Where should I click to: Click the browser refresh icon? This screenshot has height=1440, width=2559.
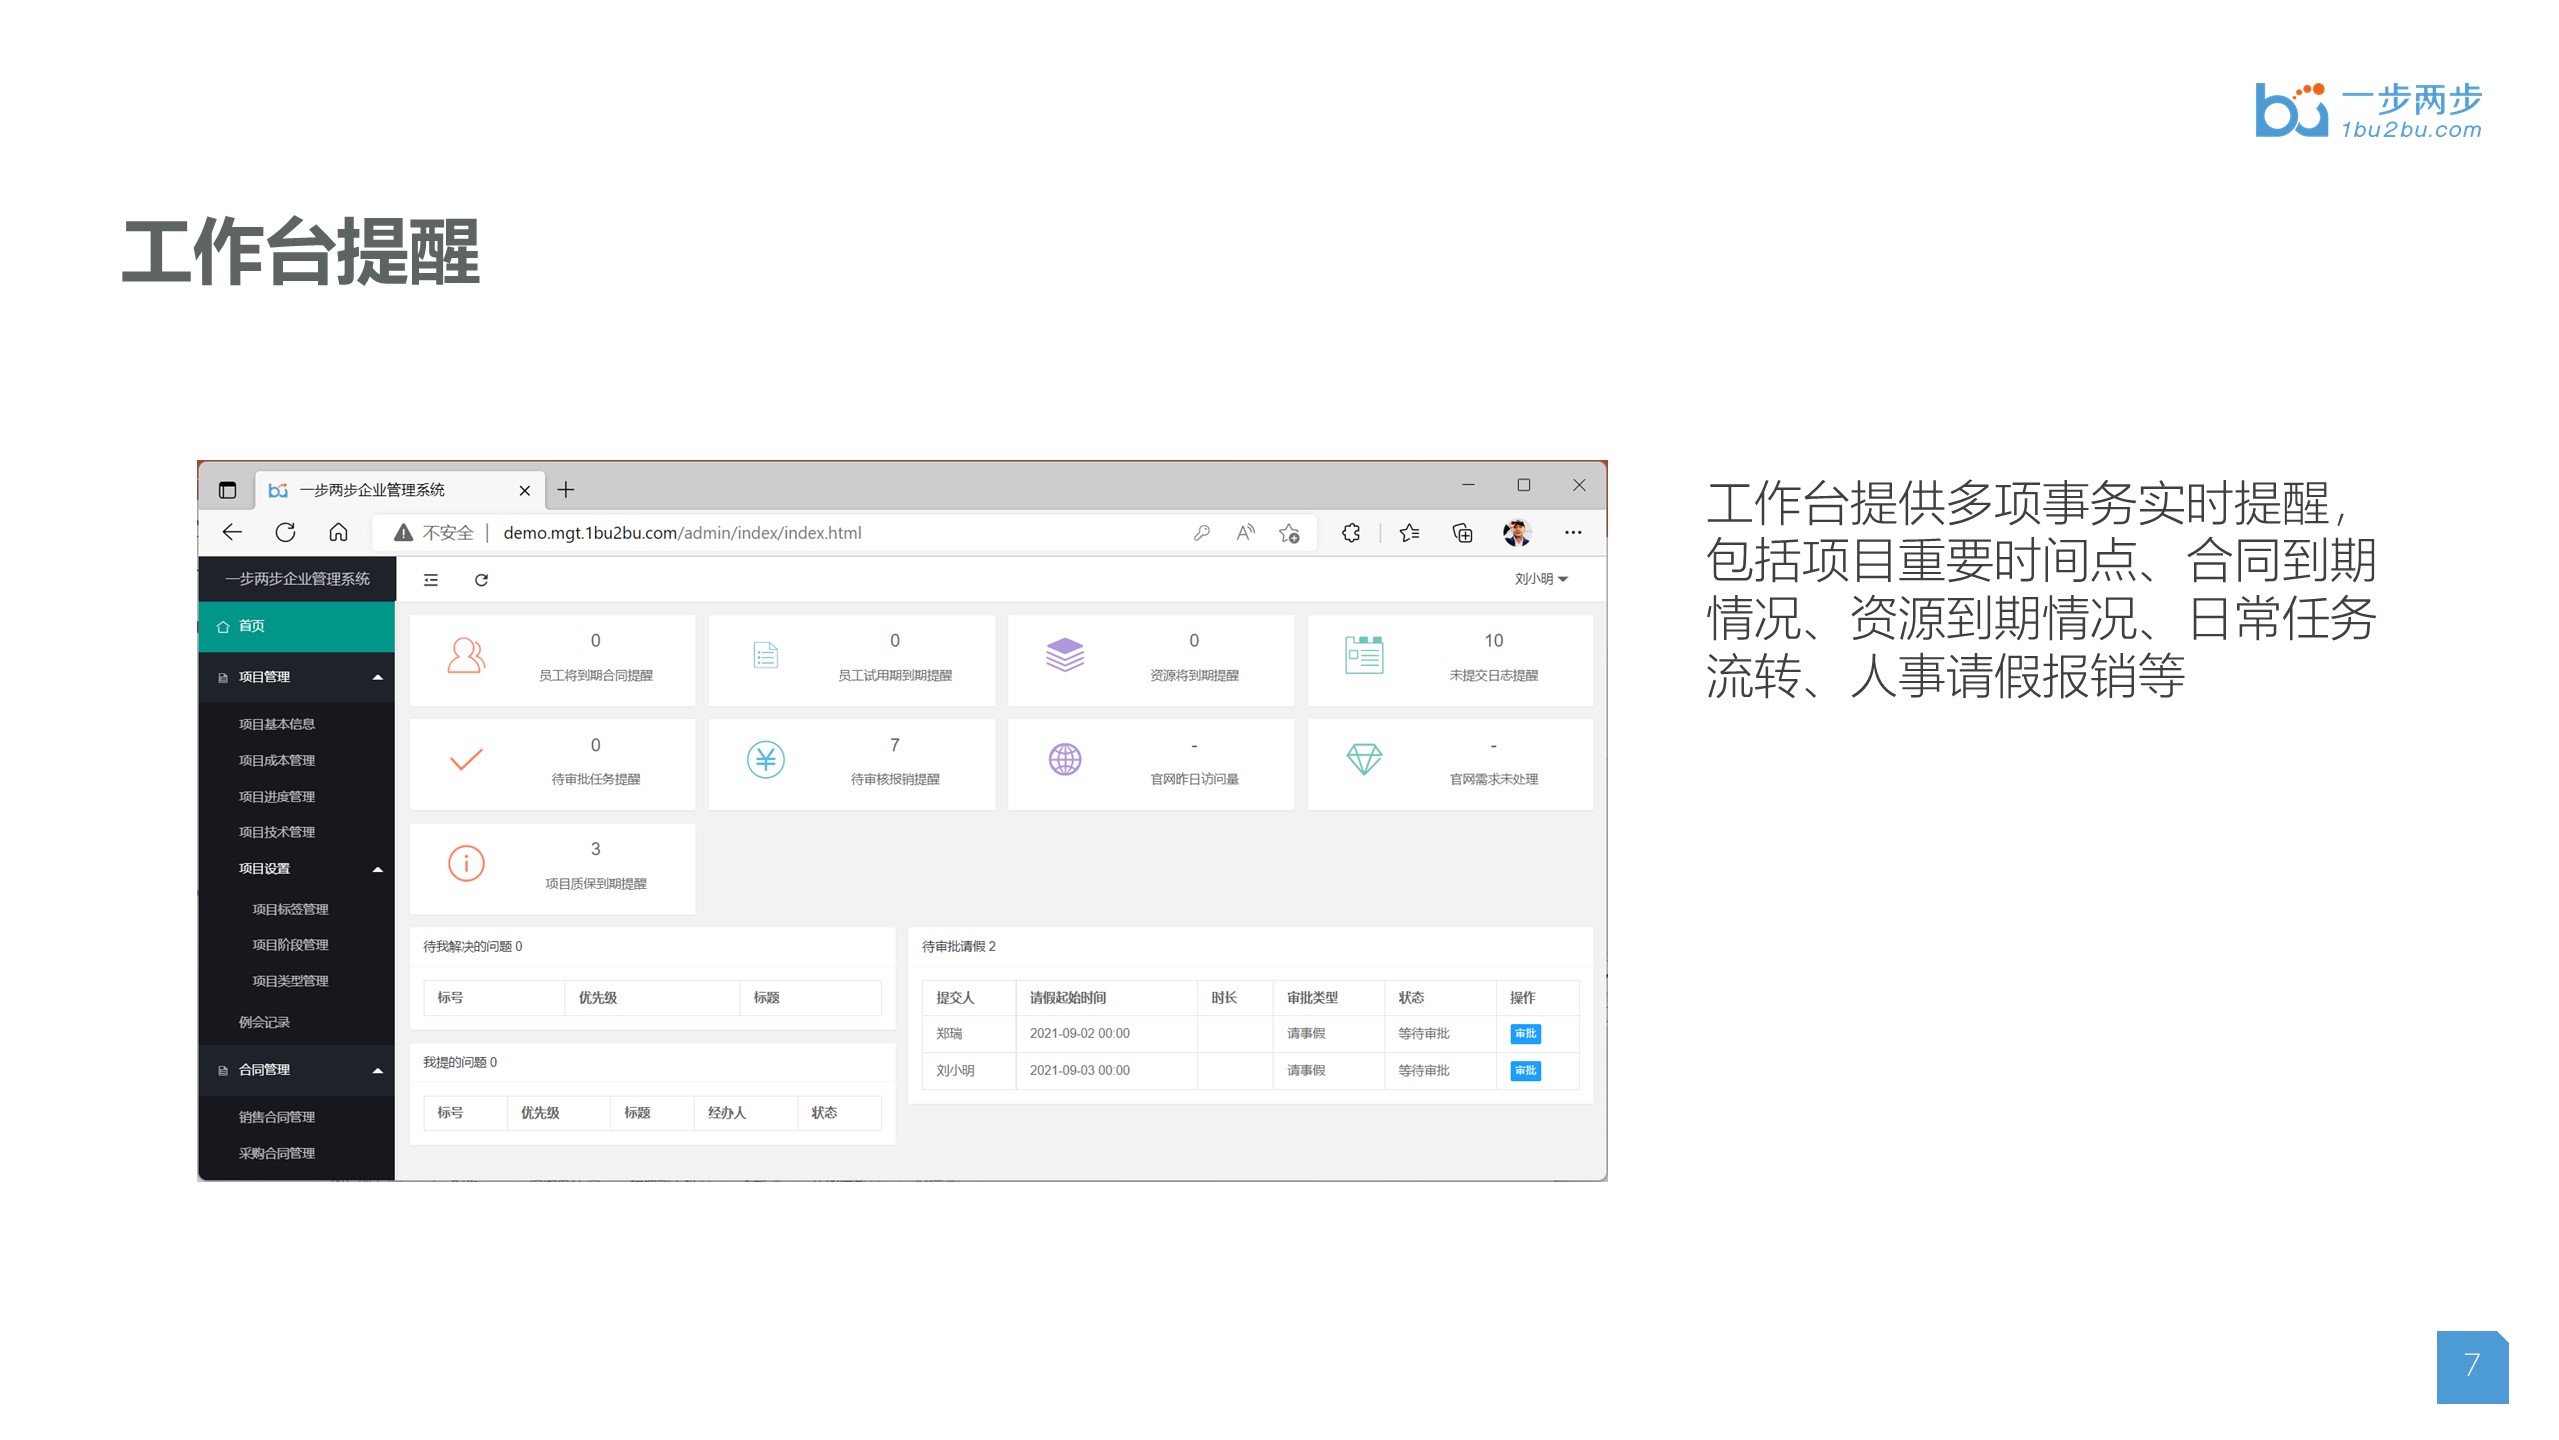(285, 532)
